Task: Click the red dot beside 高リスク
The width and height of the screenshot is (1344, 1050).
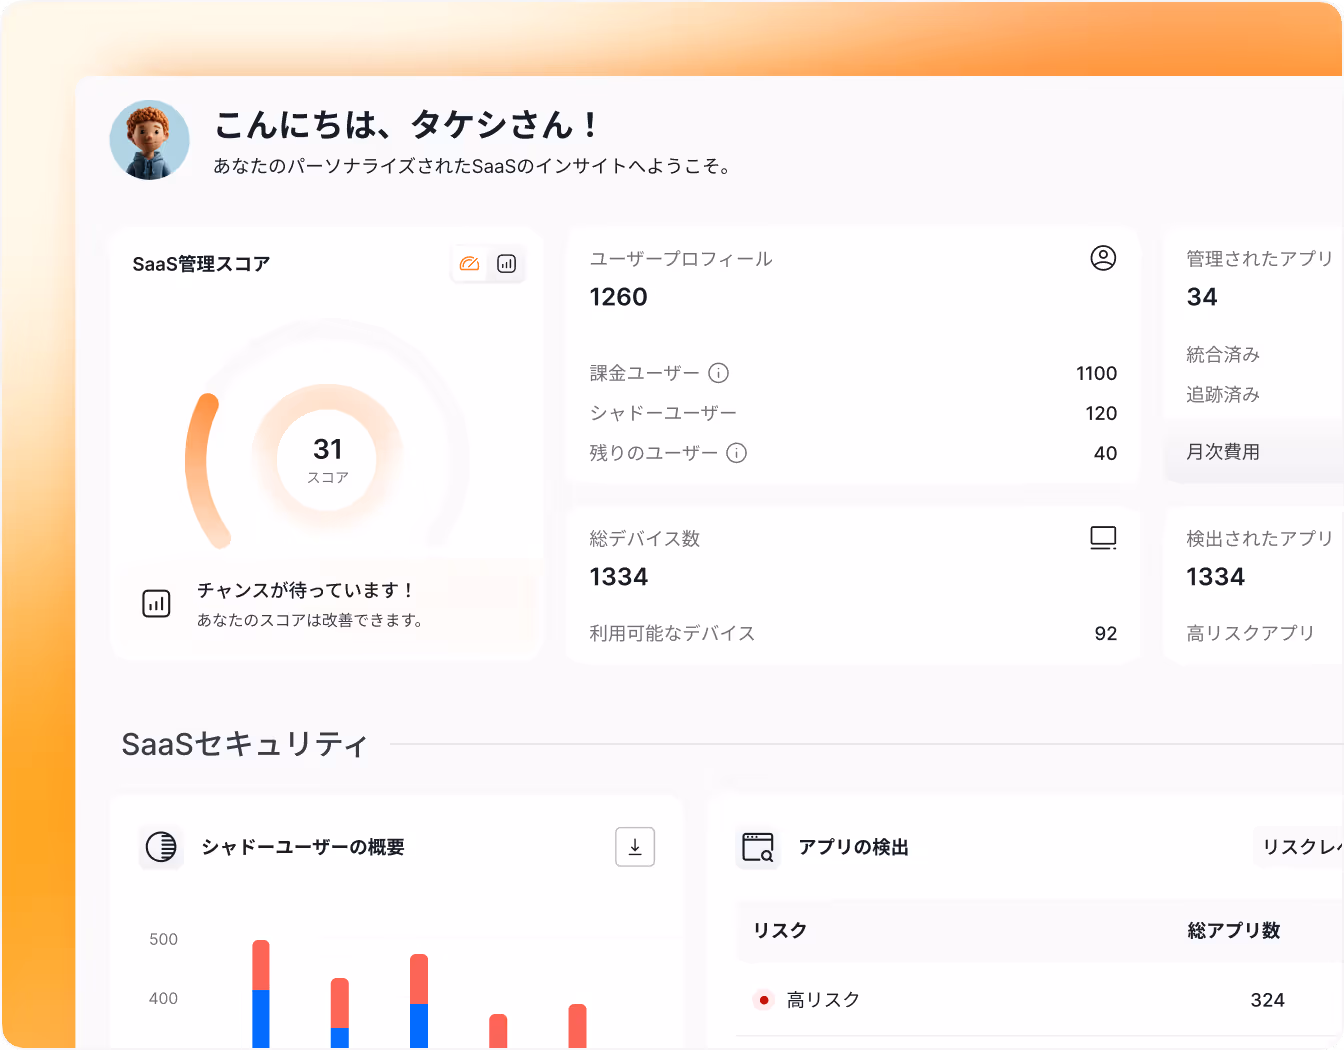Action: coord(763,1000)
